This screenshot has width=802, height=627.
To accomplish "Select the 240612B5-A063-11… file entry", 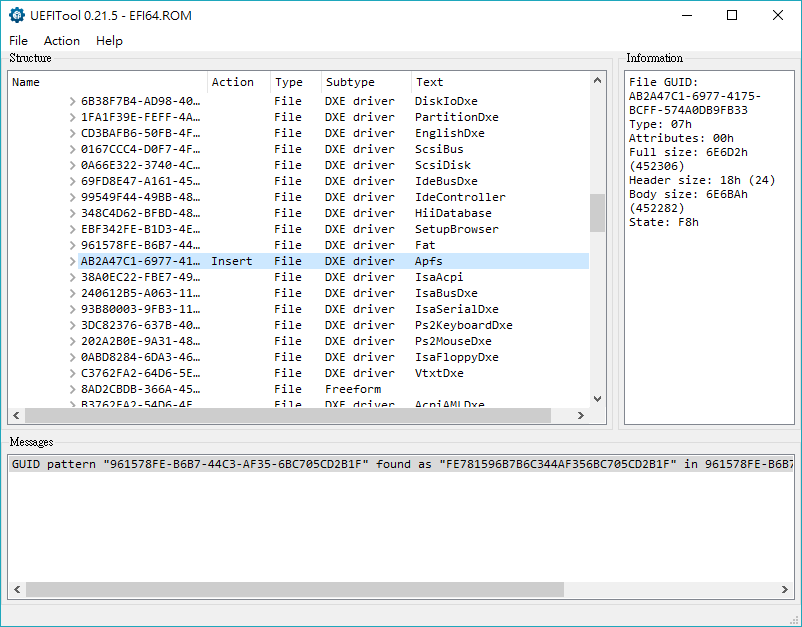I will point(141,293).
